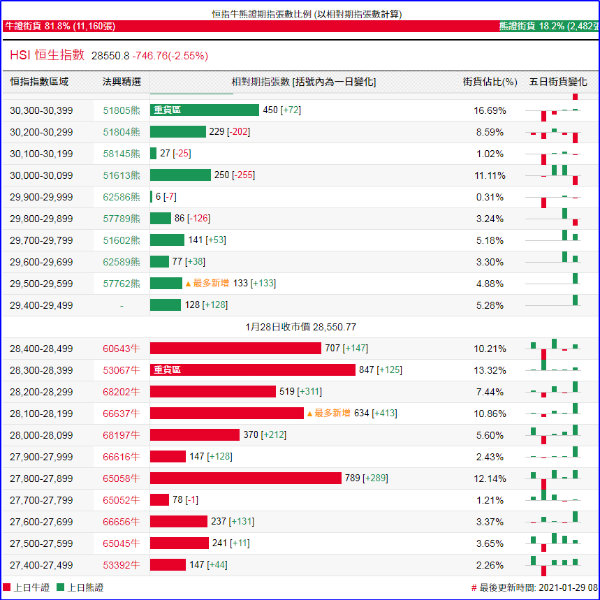The image size is (600, 600).
Task: Open five-day sparkline for 28,000-28,099 row
Action: click(x=553, y=434)
